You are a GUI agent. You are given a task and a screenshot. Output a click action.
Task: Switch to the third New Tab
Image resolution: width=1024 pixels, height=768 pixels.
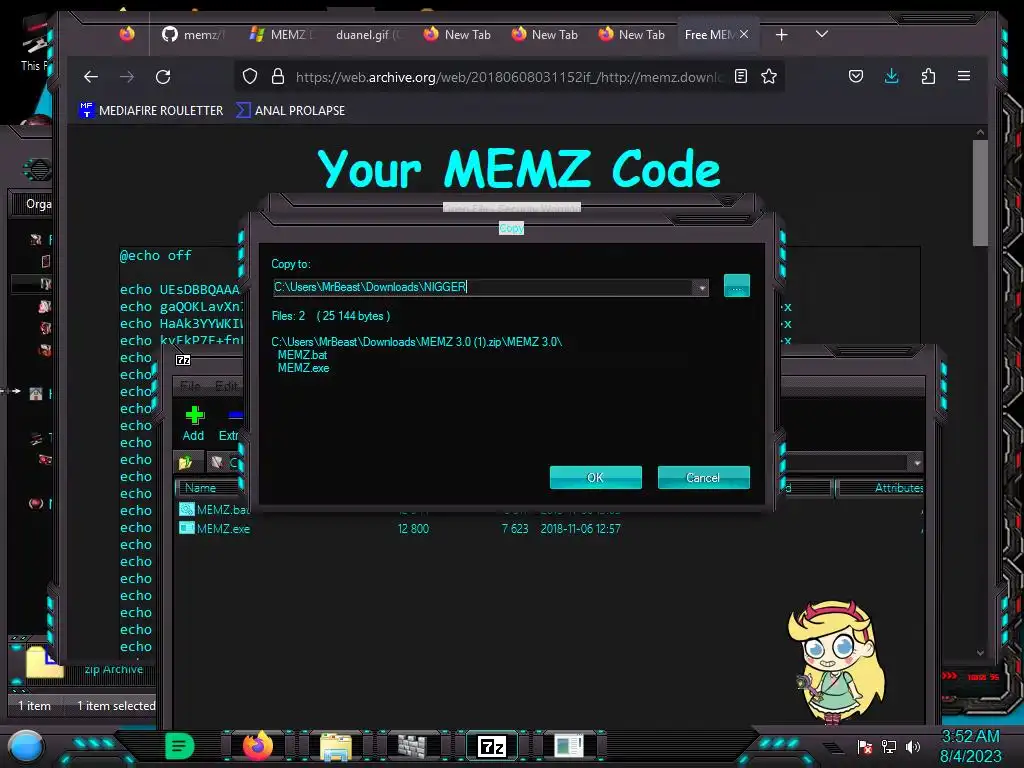632,35
